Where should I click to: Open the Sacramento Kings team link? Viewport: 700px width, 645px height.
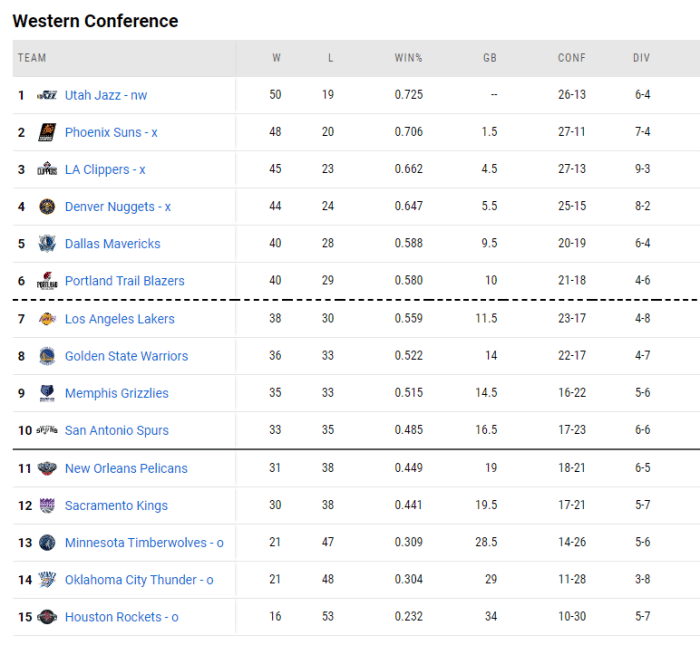[x=116, y=506]
